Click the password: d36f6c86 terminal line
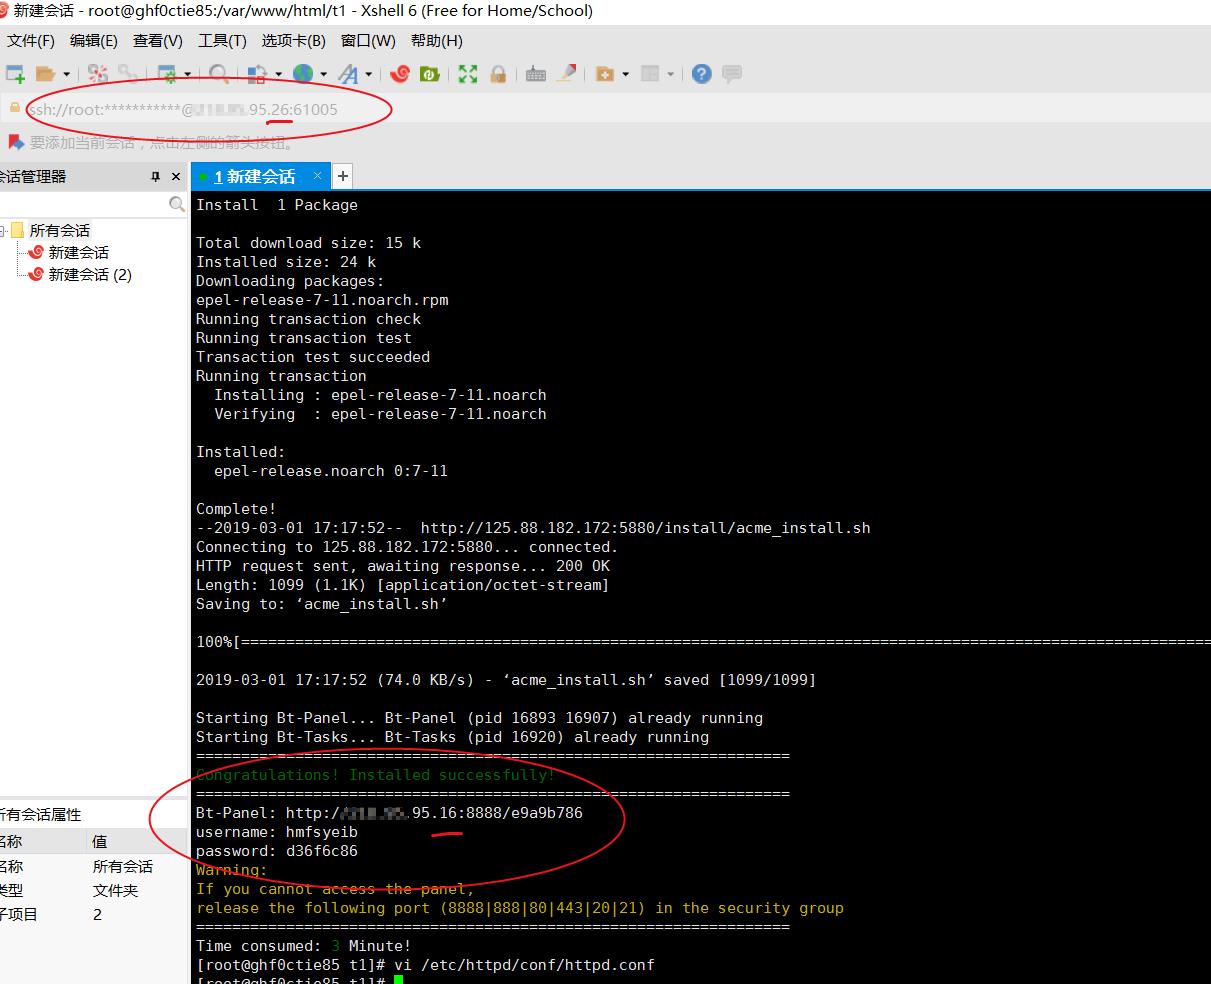Screen dimensions: 1211x984 coord(277,850)
